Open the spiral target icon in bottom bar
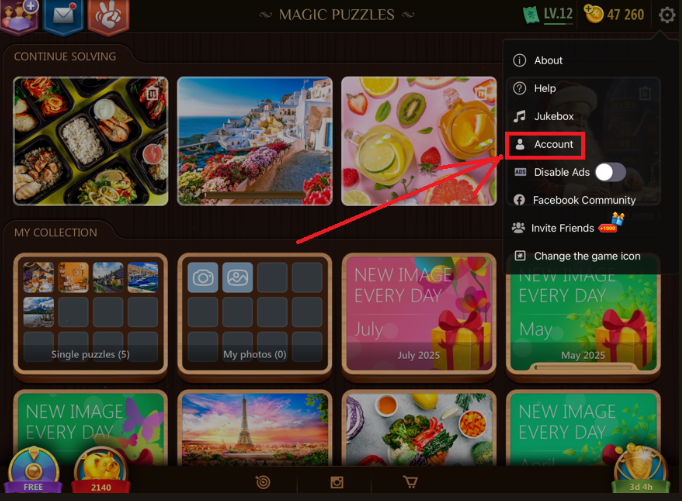Screen dimensions: 682x501 (x=263, y=482)
